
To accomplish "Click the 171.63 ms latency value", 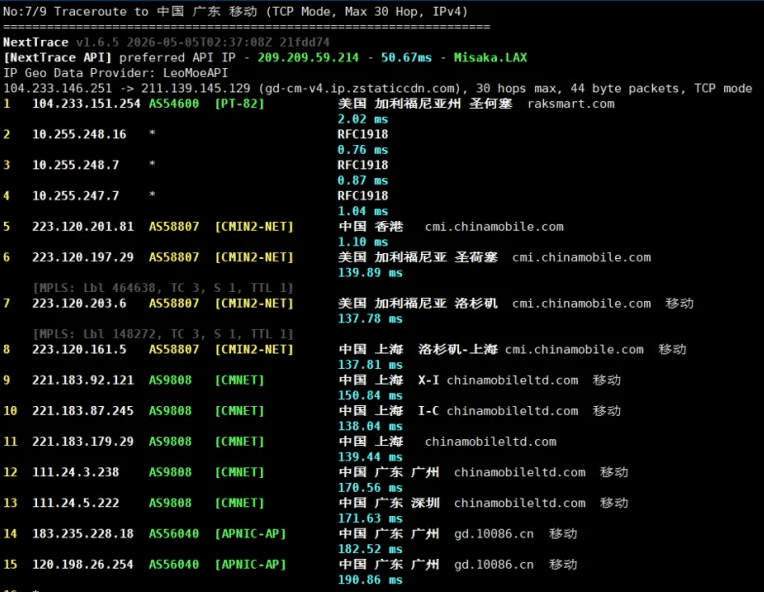I will [x=370, y=518].
